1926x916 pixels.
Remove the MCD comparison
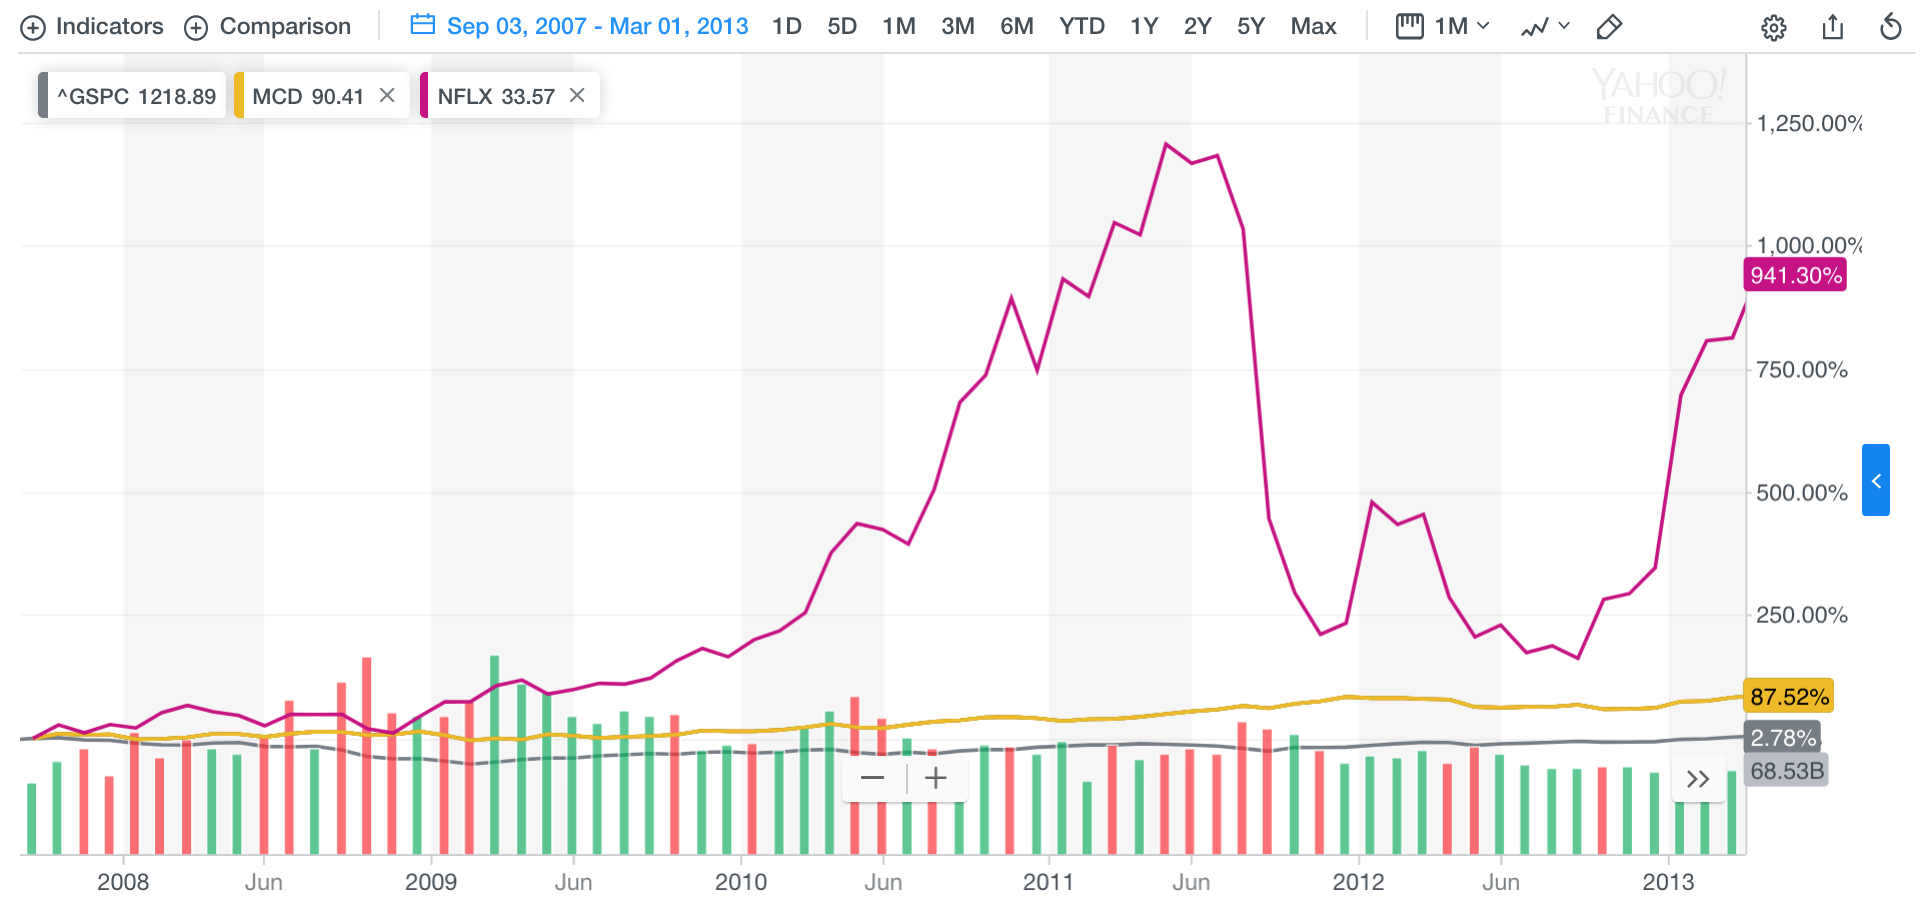tap(387, 95)
